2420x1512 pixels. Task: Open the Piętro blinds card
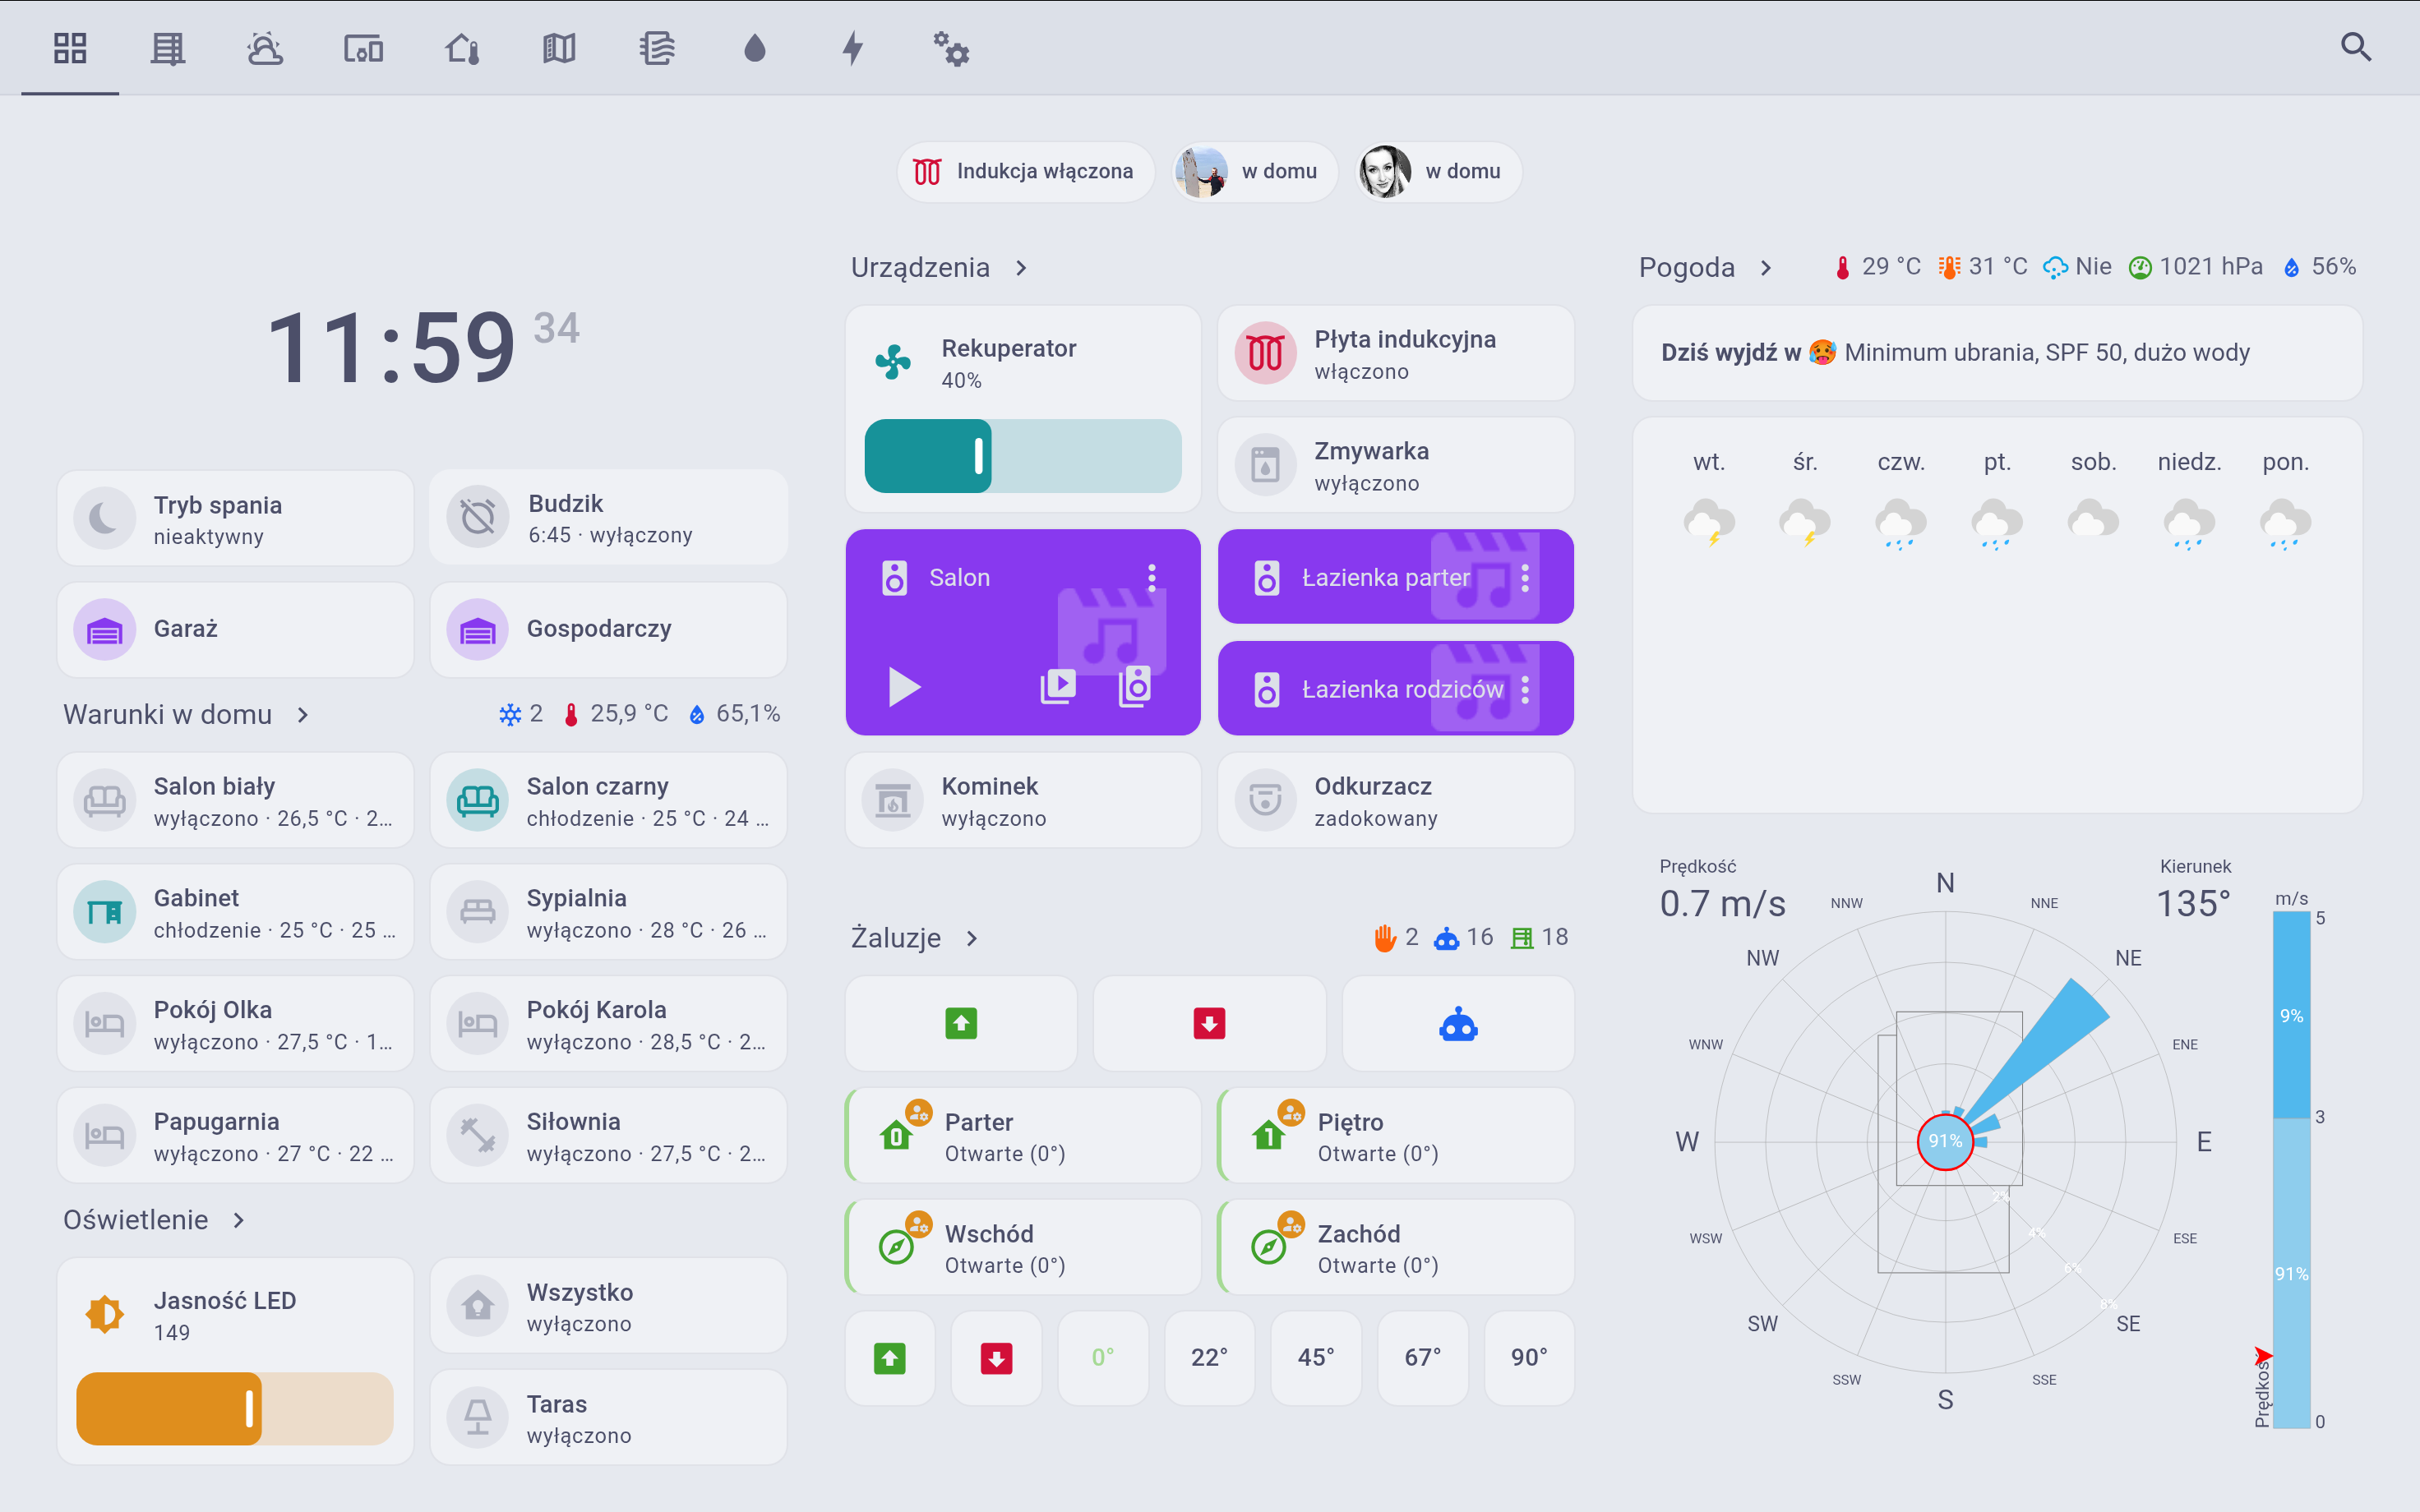[1396, 1136]
